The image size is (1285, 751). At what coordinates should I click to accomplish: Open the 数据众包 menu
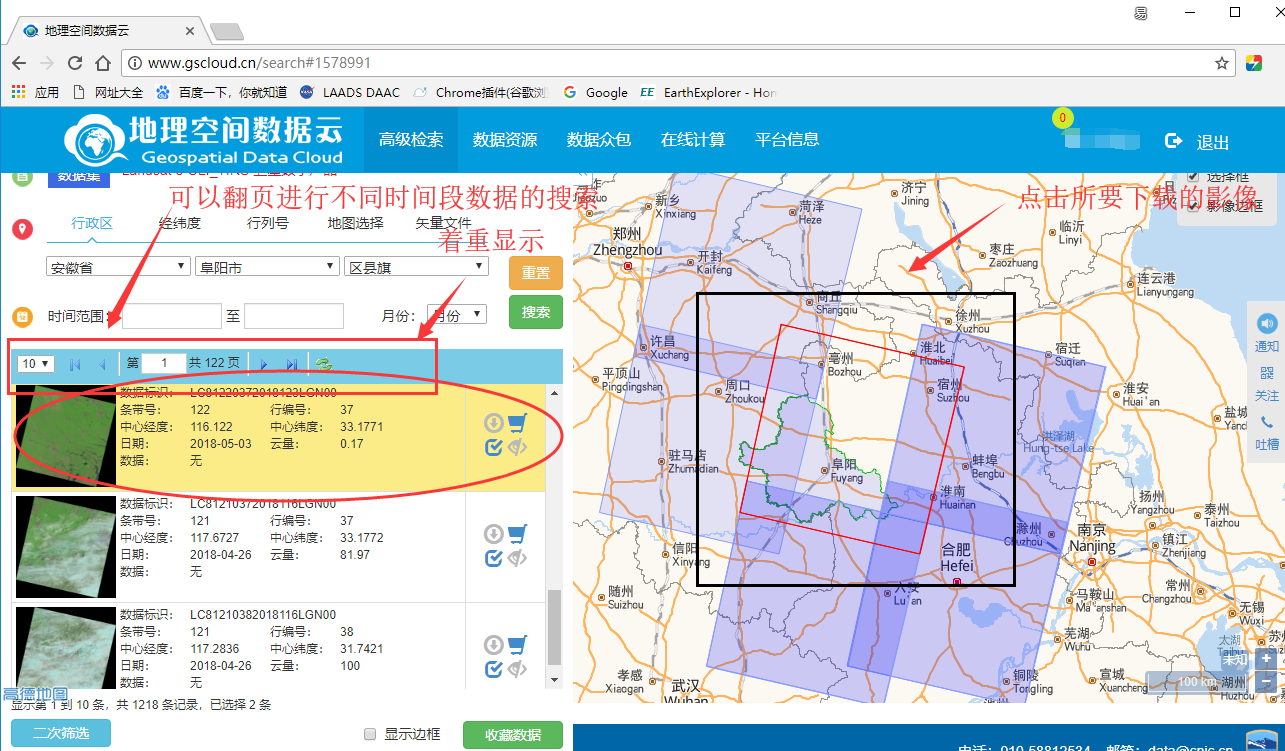[x=599, y=140]
